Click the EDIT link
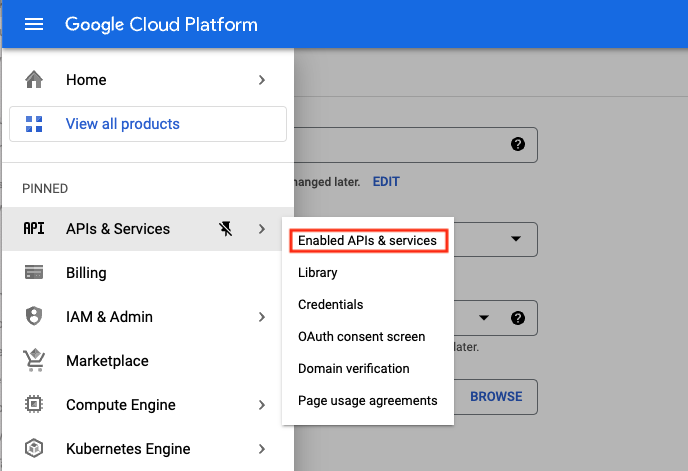The image size is (688, 471). coord(386,182)
